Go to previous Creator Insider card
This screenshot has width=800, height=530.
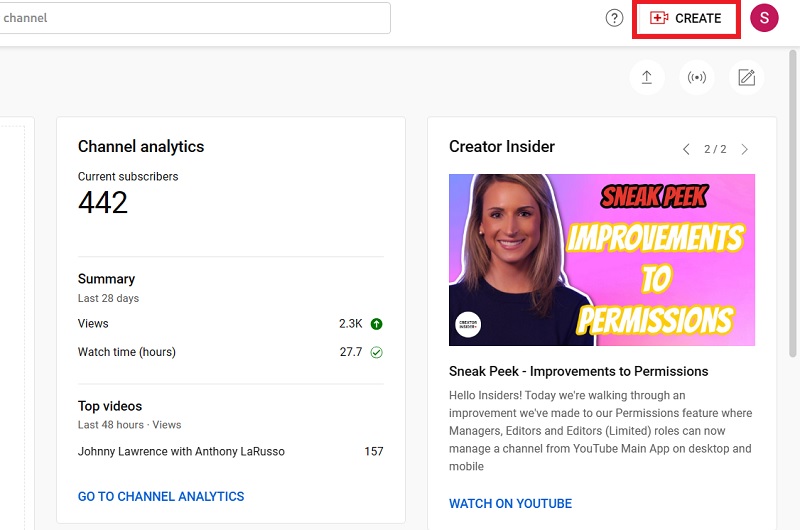[686, 149]
